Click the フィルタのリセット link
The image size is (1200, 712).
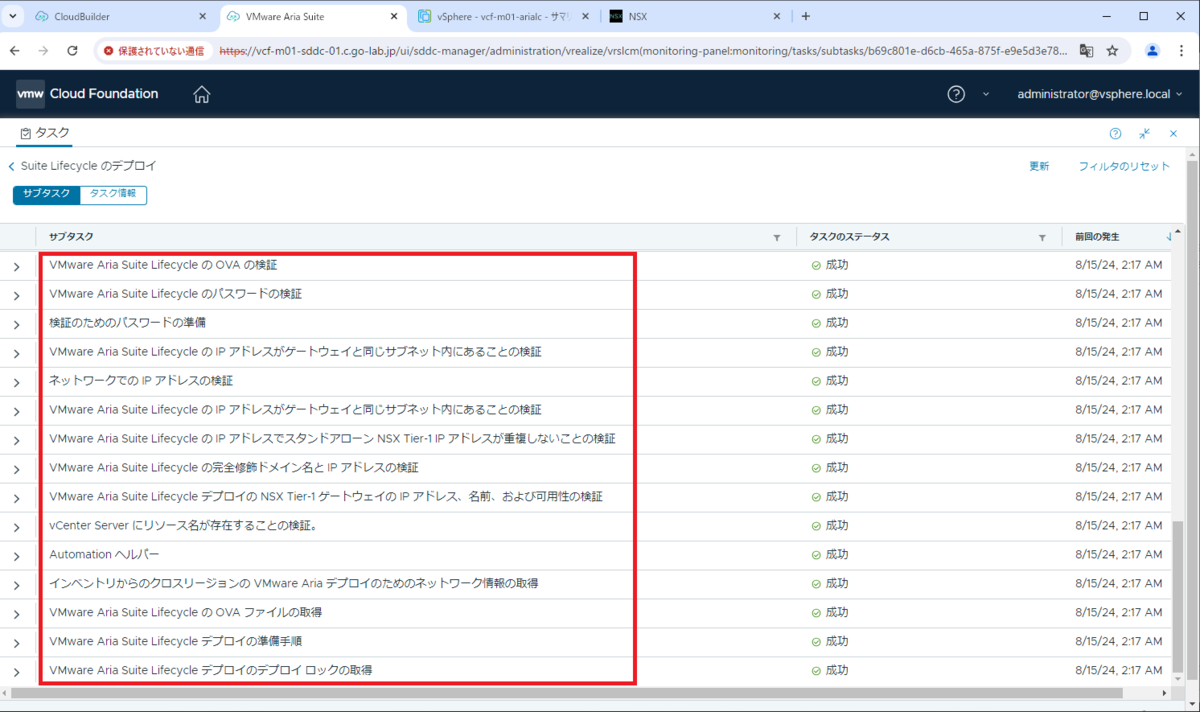1124,166
